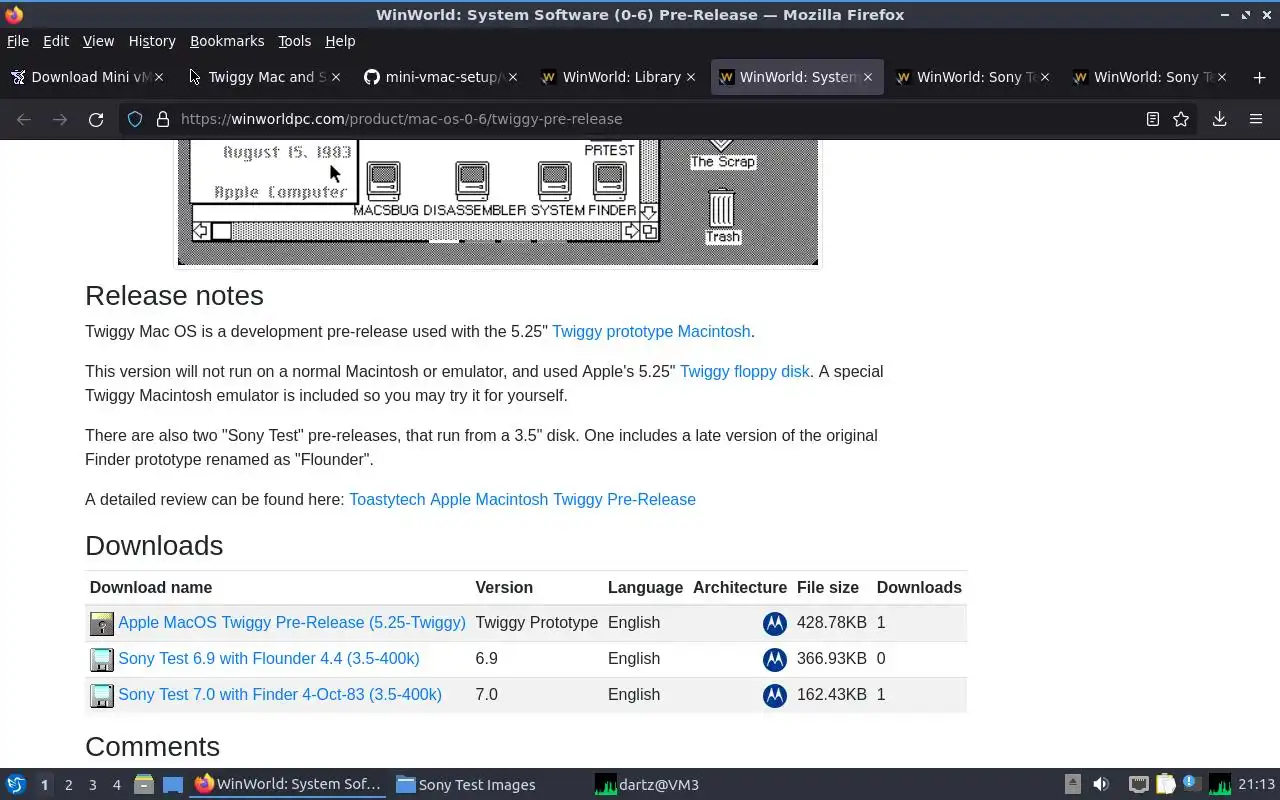Reload the current page
1280x800 pixels.
coord(96,119)
